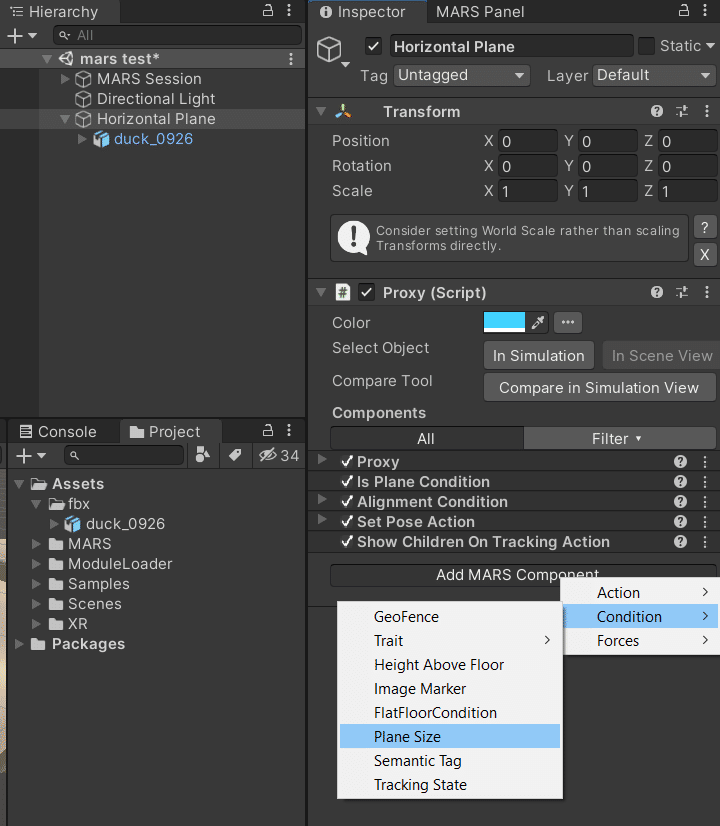Image resolution: width=720 pixels, height=826 pixels.
Task: Open Transform component help icon
Action: tap(657, 111)
